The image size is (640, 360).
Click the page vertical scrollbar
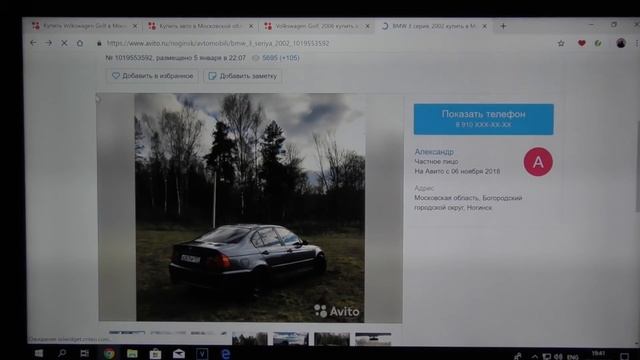pyautogui.click(x=637, y=167)
